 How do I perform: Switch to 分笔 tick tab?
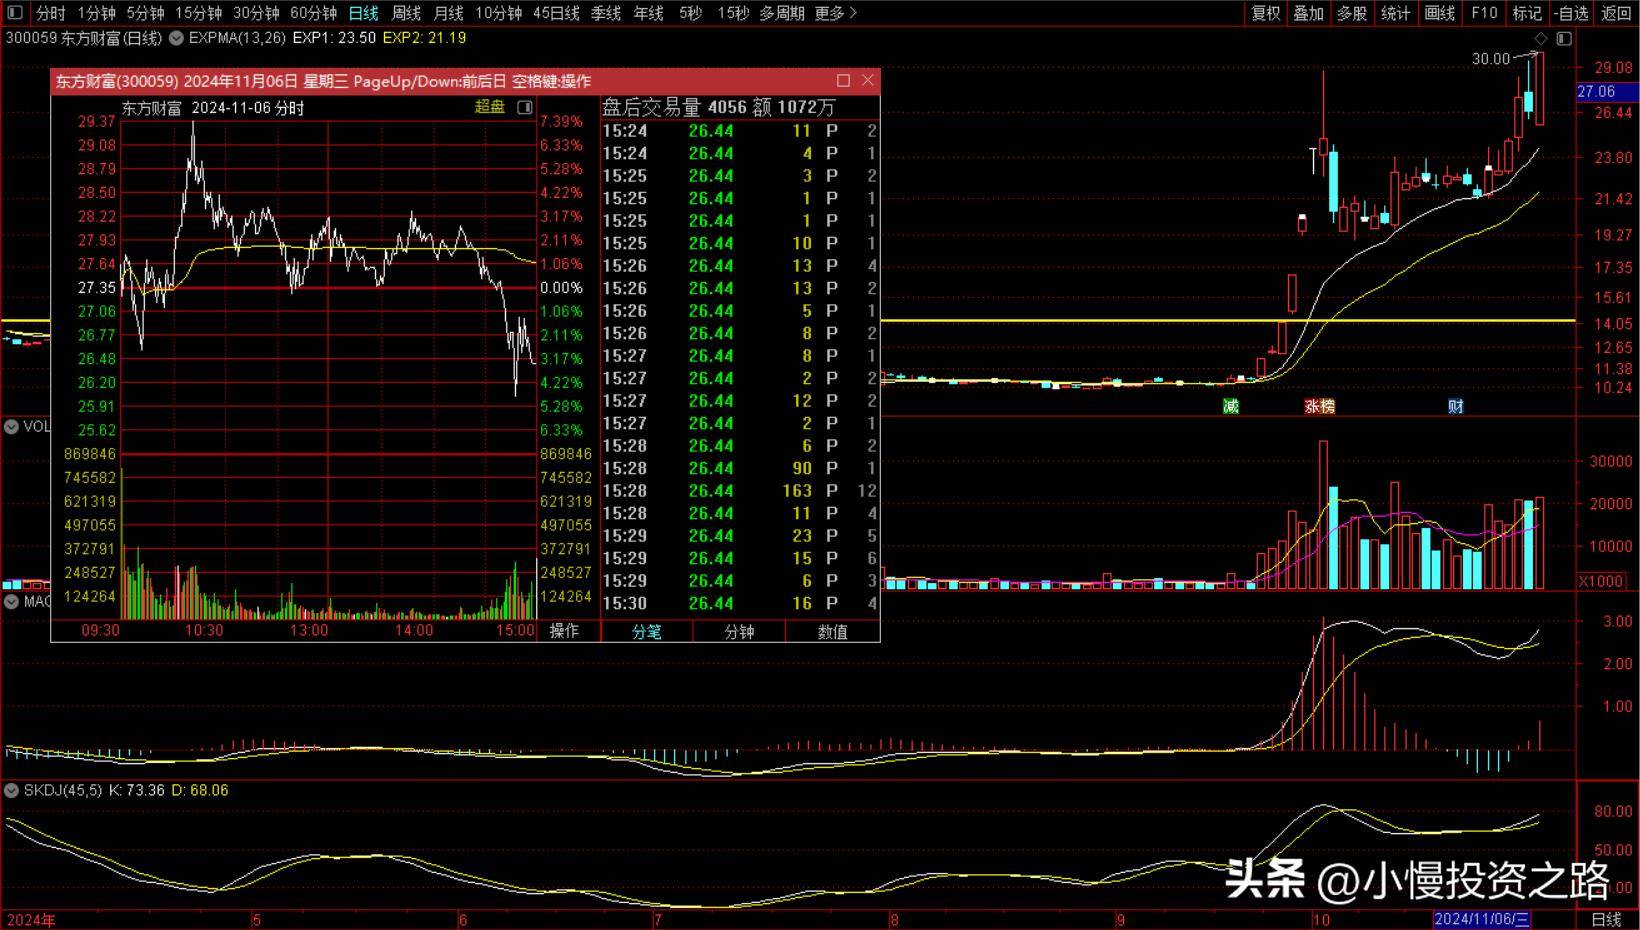(x=647, y=631)
